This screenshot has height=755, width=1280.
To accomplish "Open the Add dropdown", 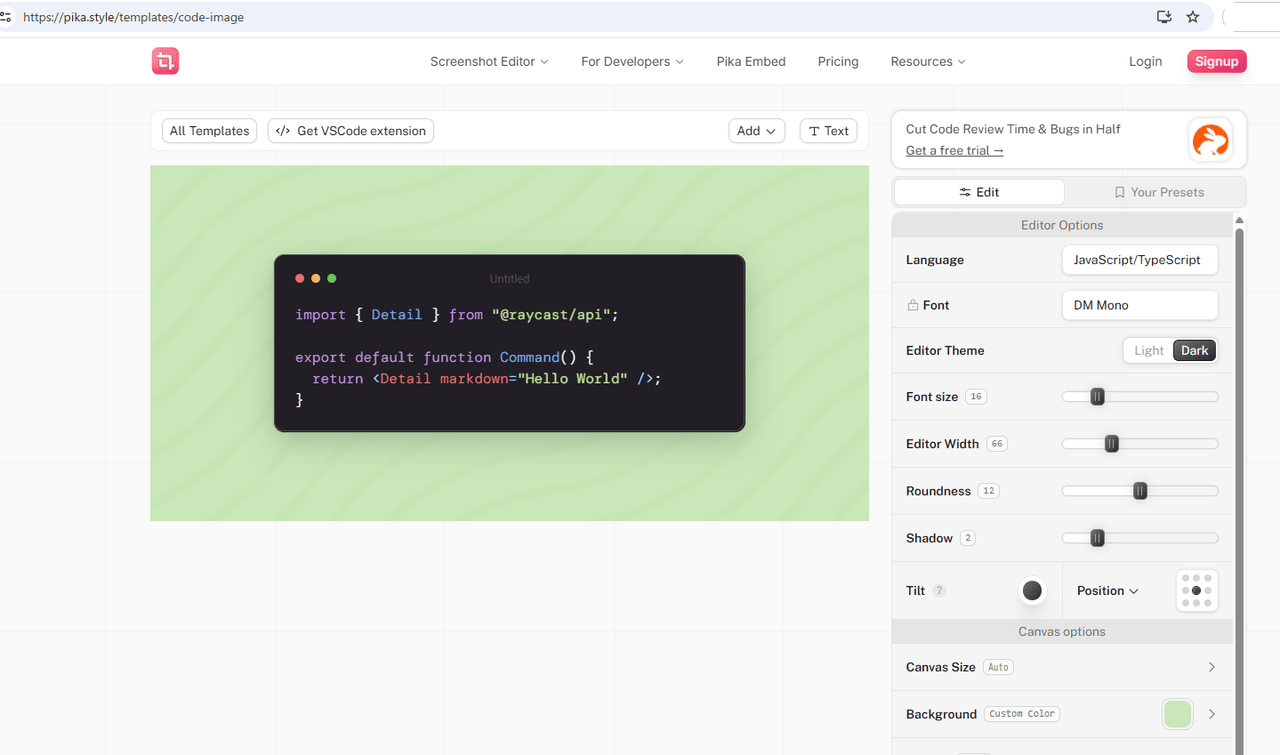I will point(757,131).
